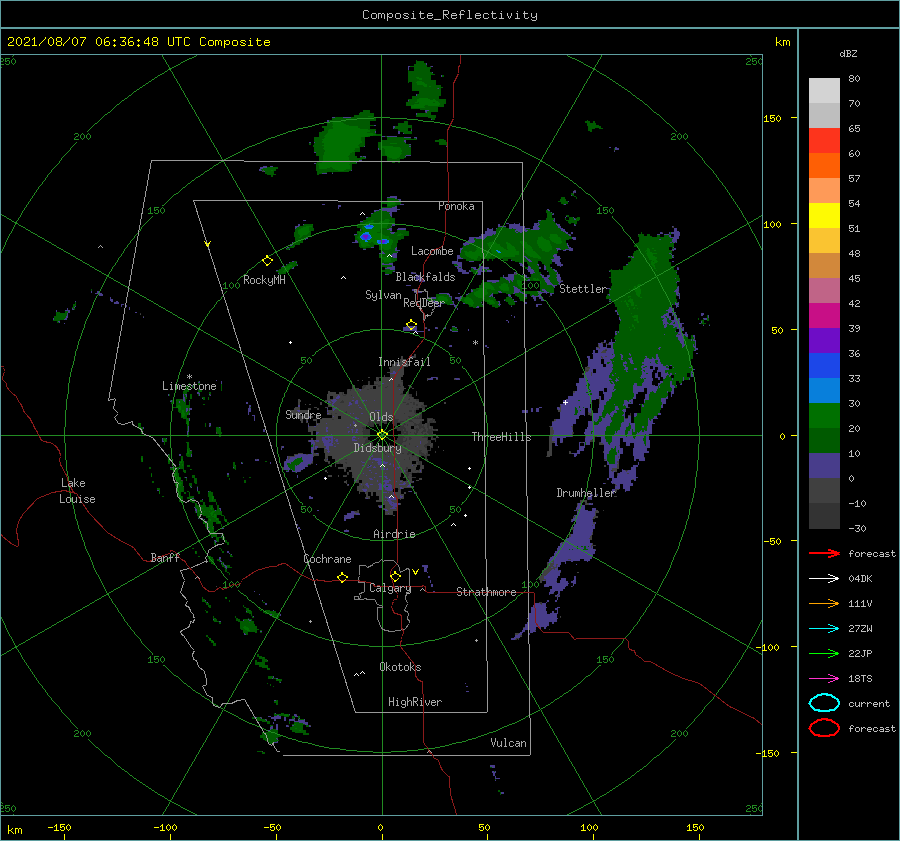This screenshot has height=841, width=900.
Task: Click the yellow diamond marker at the Didsbury radar center
Action: tap(382, 435)
